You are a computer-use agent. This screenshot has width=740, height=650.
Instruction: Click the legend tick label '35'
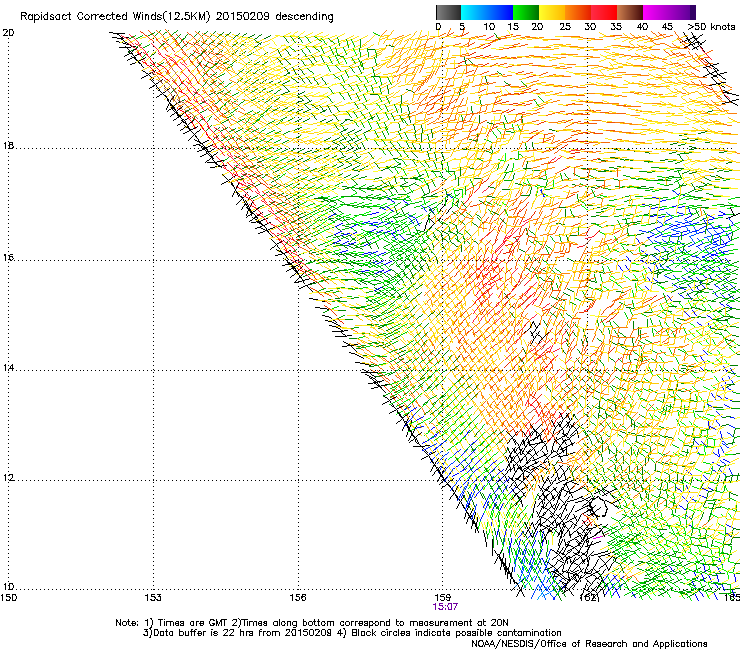point(616,26)
